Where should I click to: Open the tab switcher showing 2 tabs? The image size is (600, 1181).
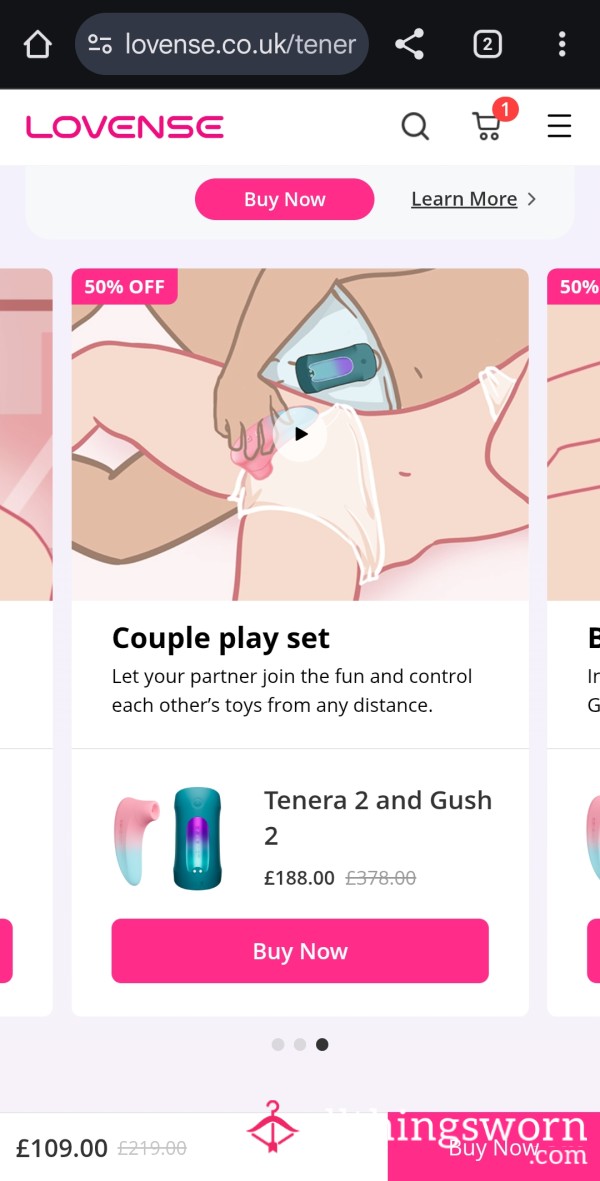[x=487, y=44]
